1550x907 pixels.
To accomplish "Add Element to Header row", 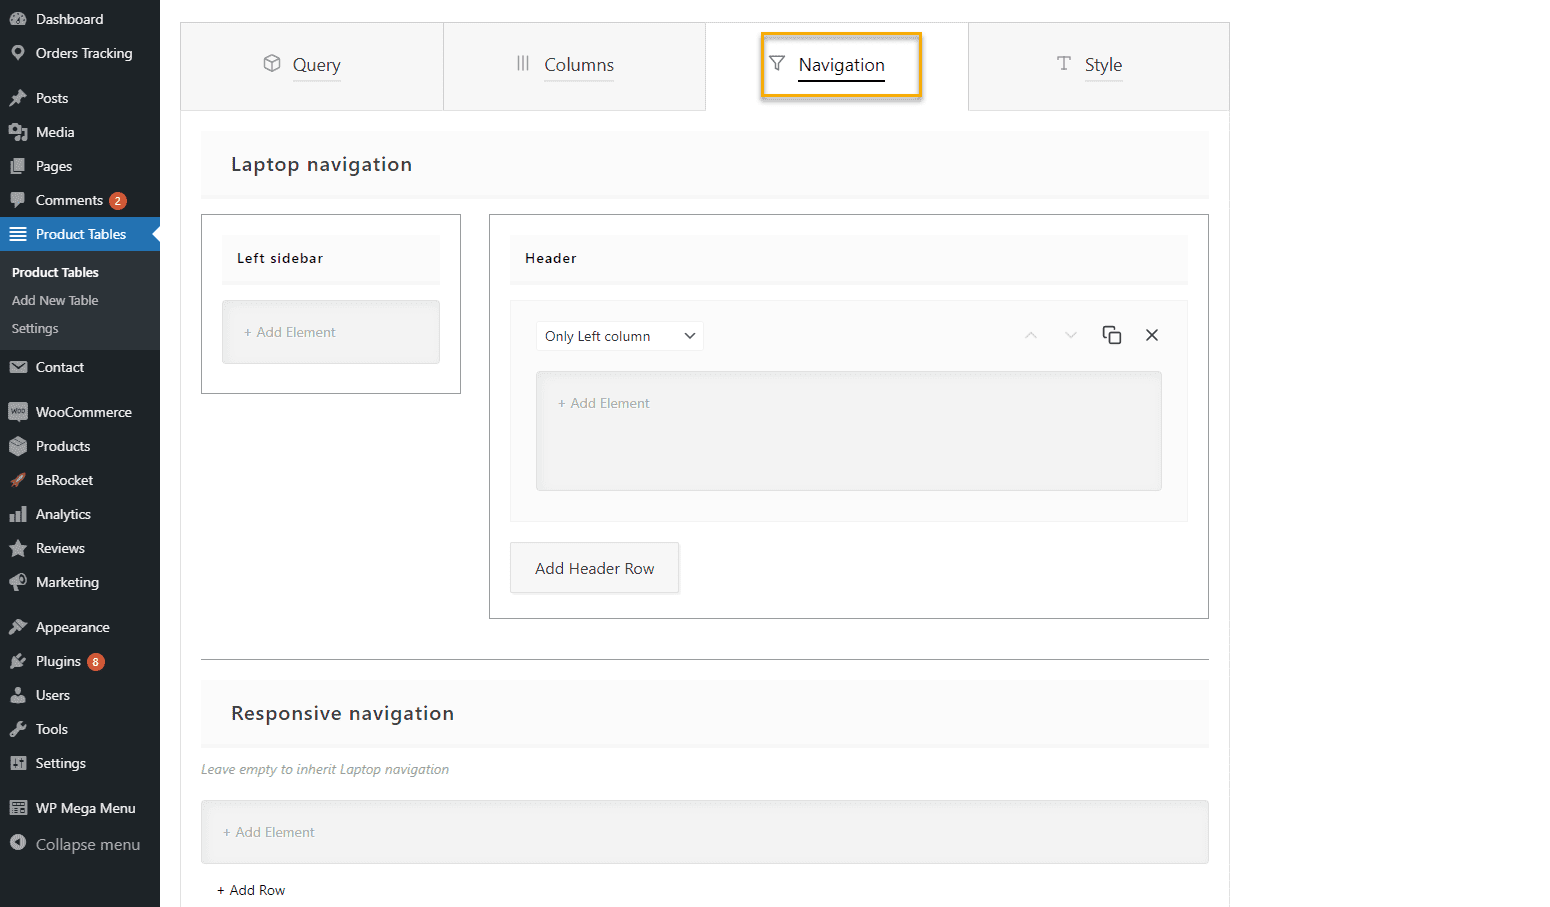I will click(849, 431).
